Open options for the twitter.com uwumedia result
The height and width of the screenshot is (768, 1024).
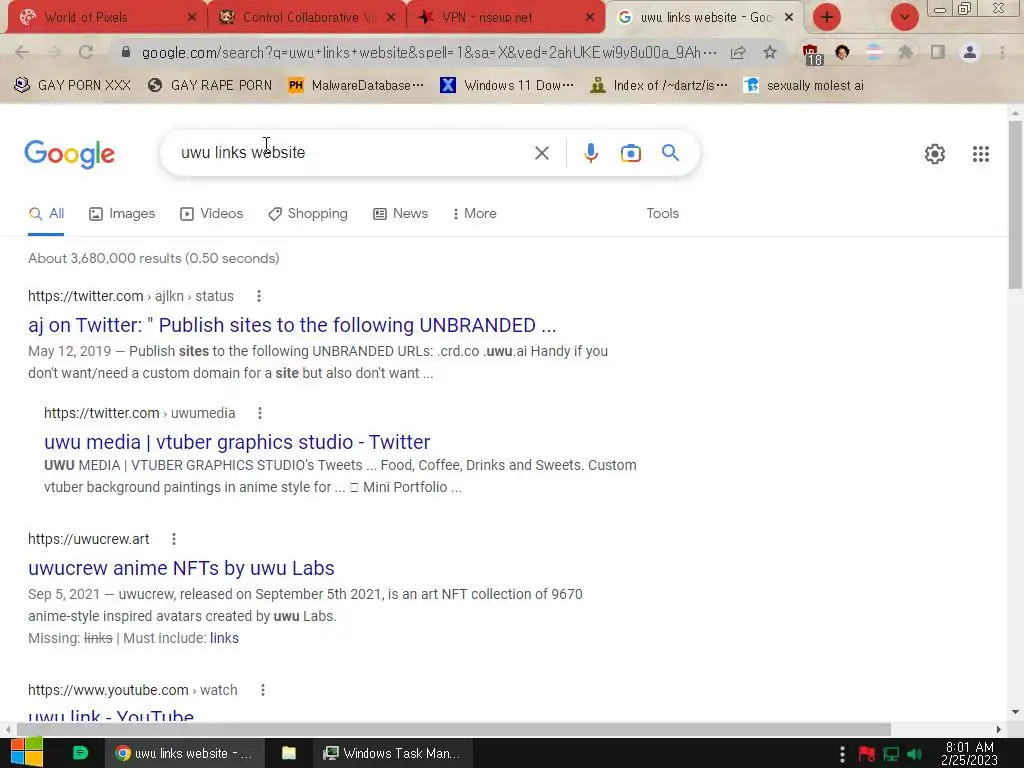click(x=260, y=413)
